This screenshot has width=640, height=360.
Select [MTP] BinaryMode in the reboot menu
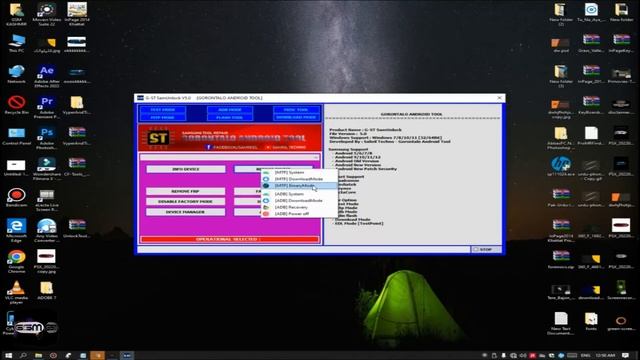pos(299,186)
